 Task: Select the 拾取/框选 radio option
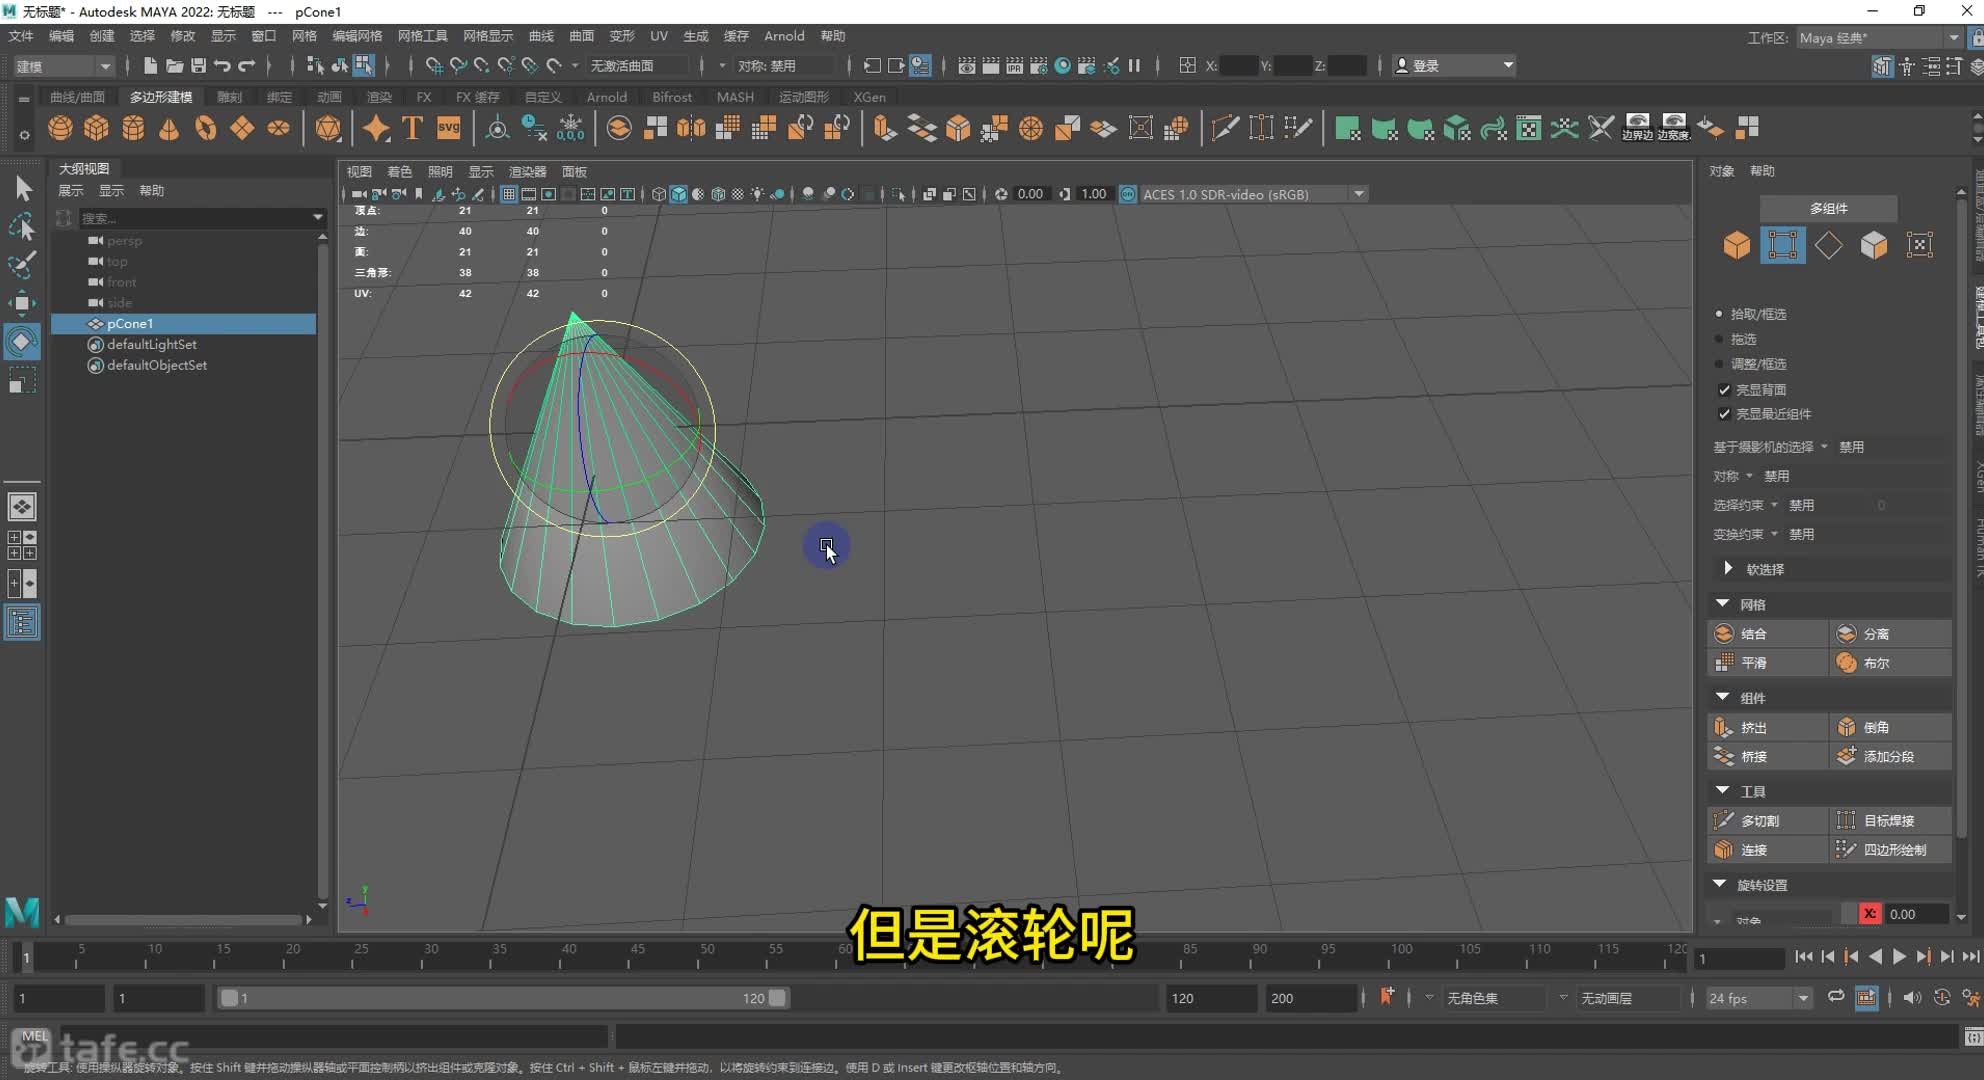tap(1719, 314)
